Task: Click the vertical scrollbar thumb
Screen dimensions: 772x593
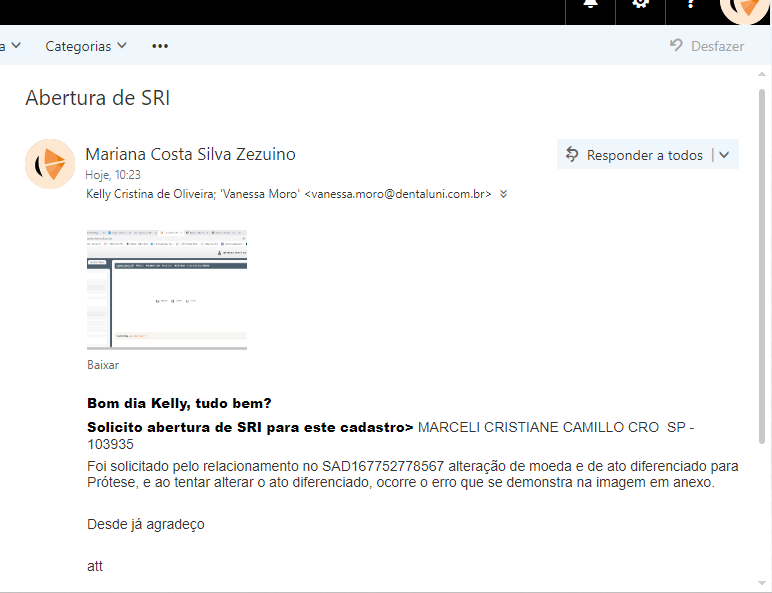Action: (762, 266)
